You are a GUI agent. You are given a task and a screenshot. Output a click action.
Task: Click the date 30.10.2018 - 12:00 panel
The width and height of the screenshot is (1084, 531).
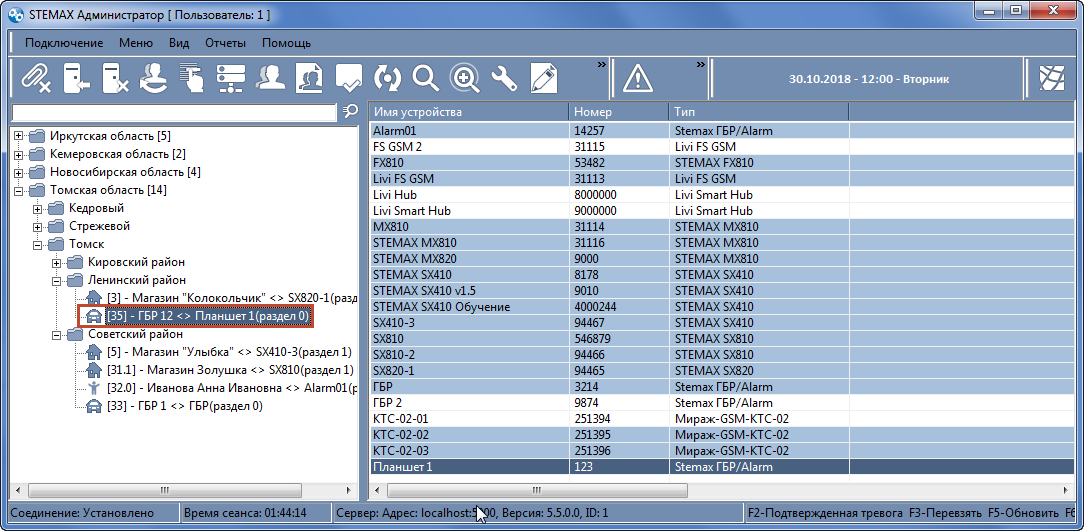click(868, 79)
